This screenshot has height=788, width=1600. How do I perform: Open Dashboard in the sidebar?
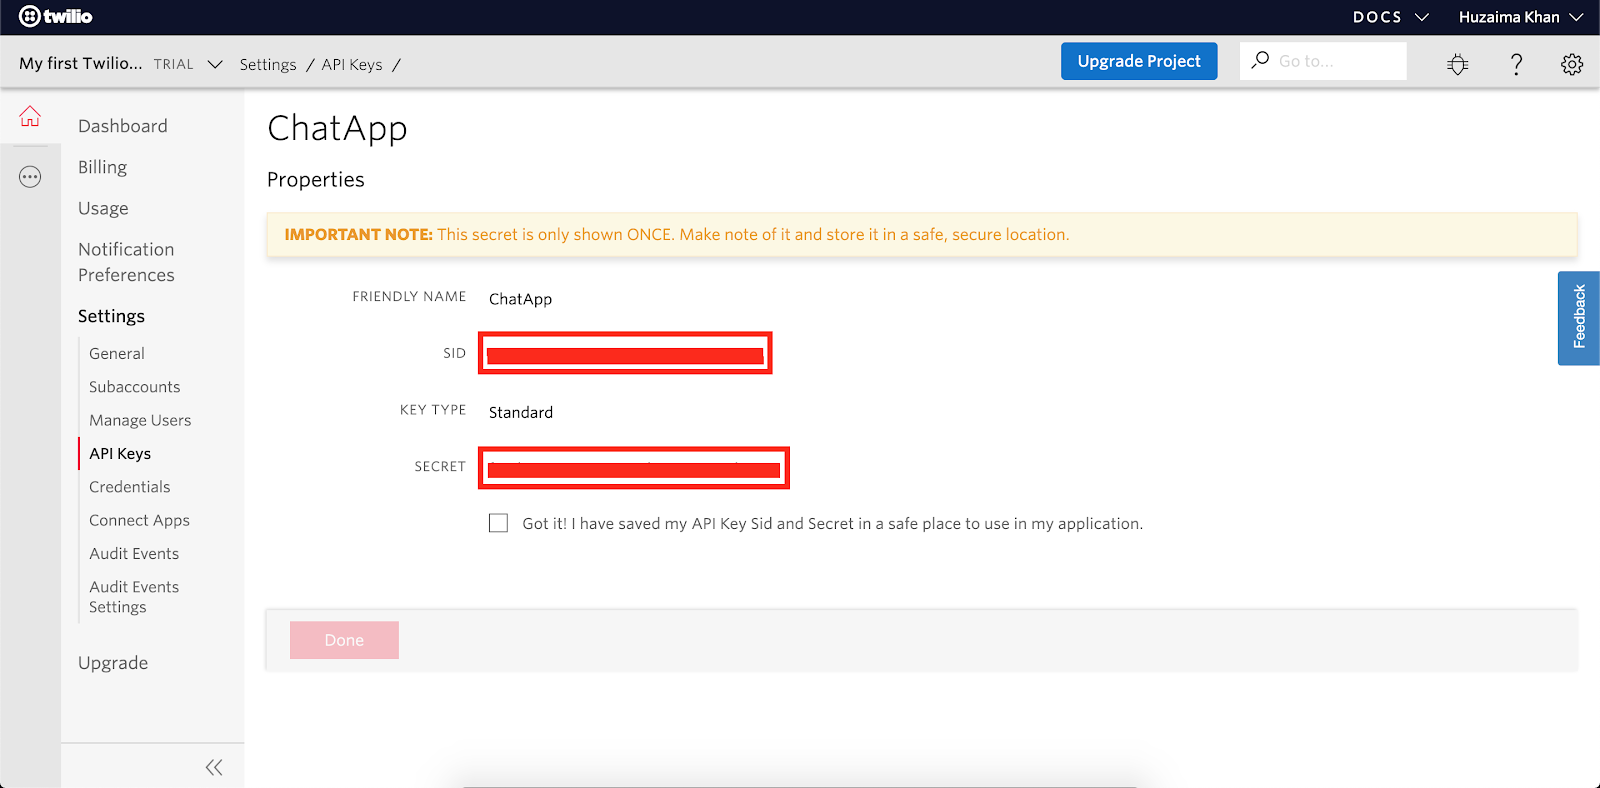(123, 126)
